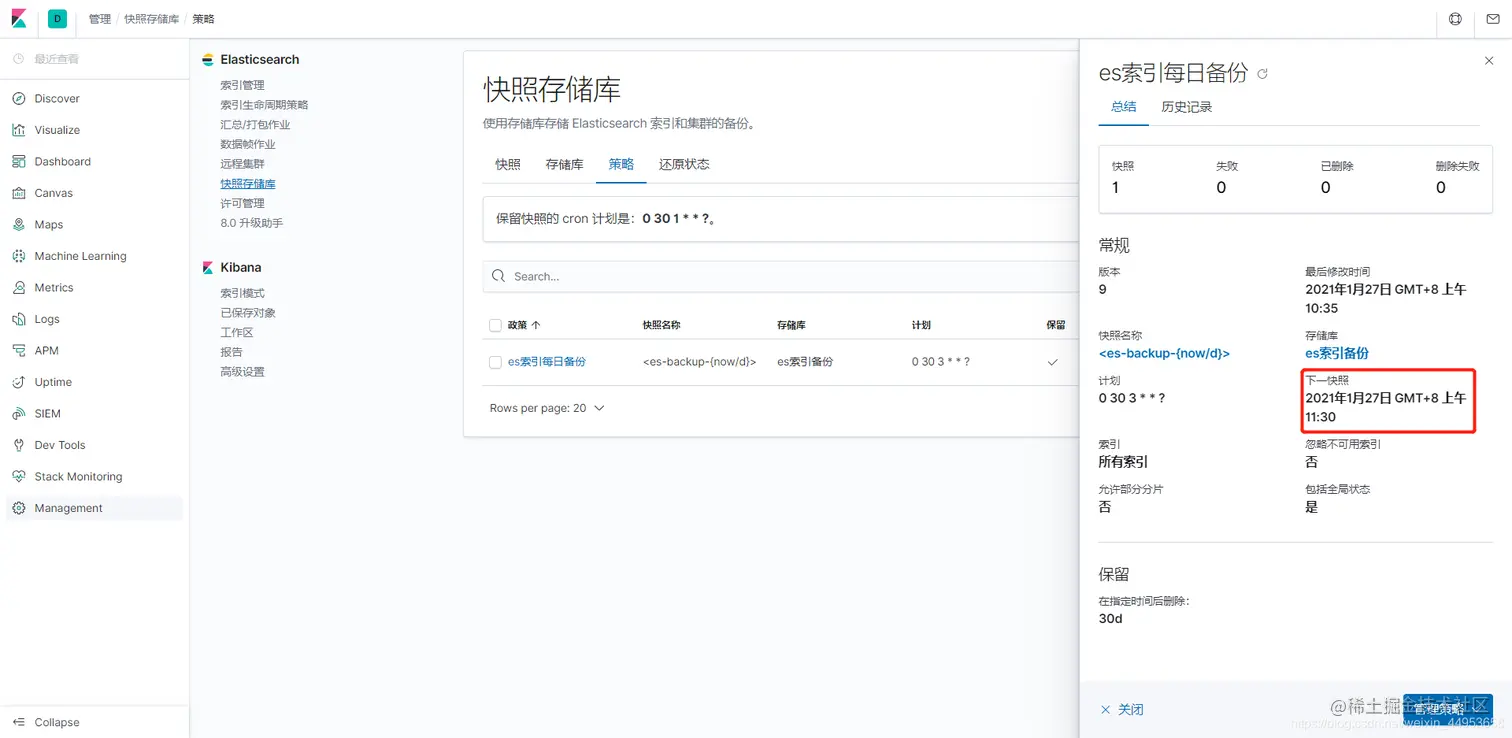Open 快照存储库 in the management menu
Image resolution: width=1512 pixels, height=738 pixels.
click(x=248, y=184)
